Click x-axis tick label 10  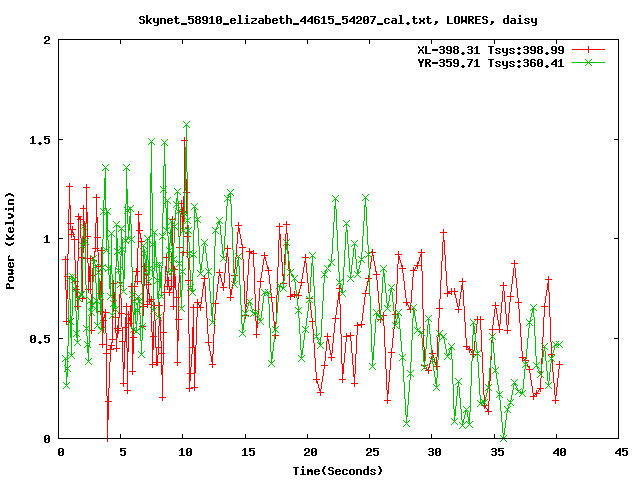point(185,452)
